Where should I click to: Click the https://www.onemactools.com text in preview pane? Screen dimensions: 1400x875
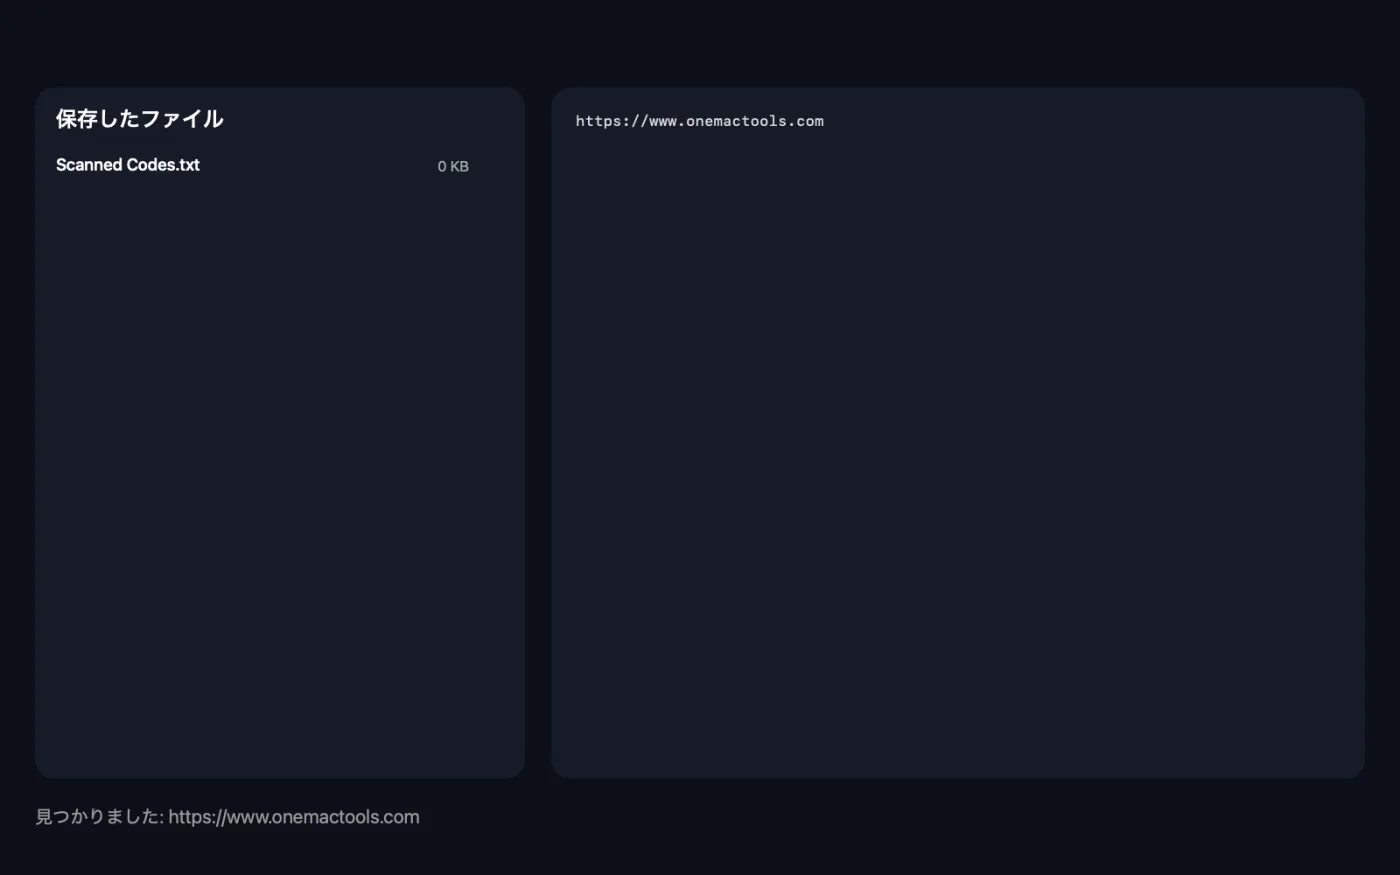coord(700,121)
